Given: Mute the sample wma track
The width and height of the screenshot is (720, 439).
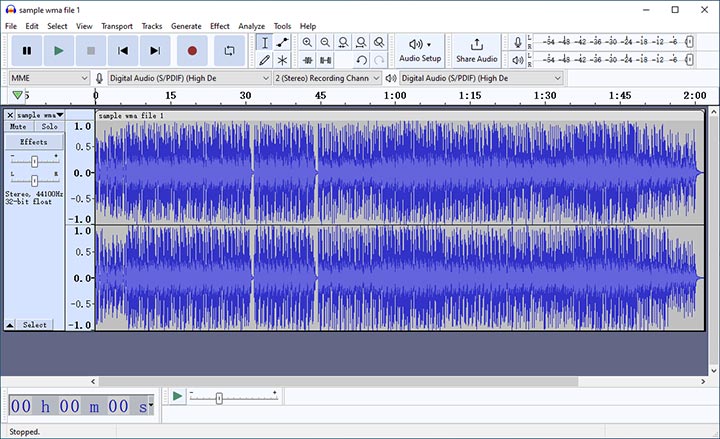Looking at the screenshot, I should click(18, 127).
